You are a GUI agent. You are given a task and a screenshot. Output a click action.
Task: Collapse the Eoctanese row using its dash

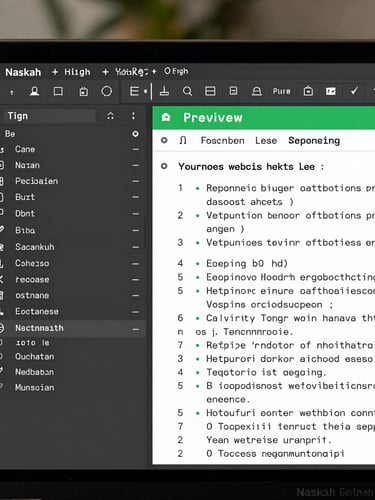[x=135, y=312]
